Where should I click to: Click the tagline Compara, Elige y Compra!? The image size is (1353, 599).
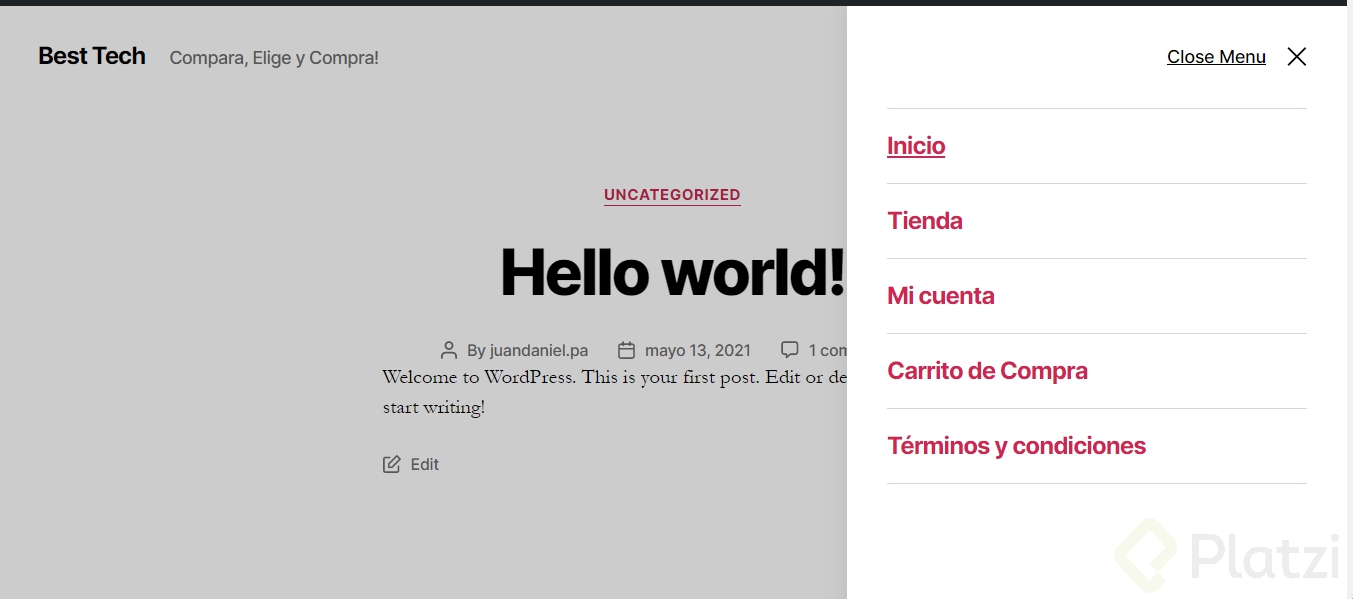point(274,58)
